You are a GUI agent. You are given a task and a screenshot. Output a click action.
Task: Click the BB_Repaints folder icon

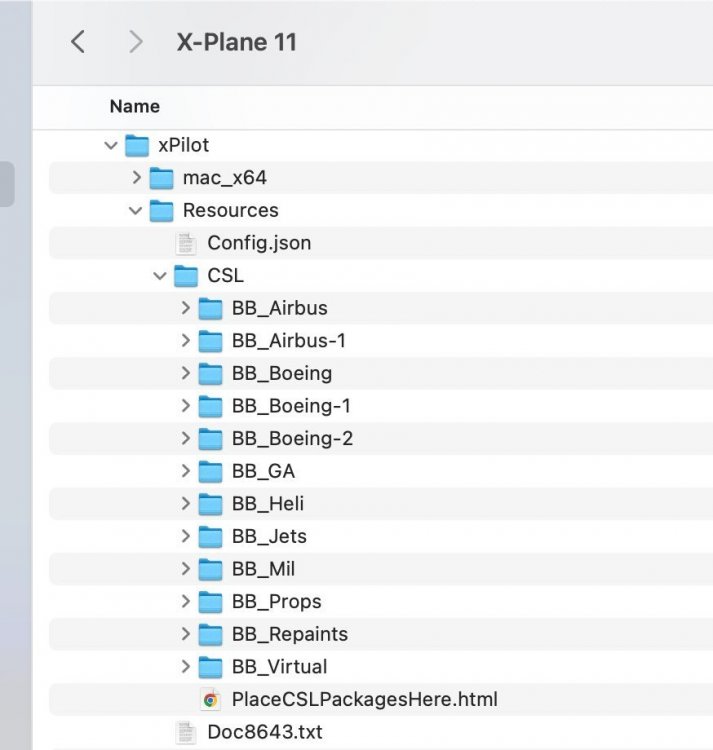(x=210, y=634)
